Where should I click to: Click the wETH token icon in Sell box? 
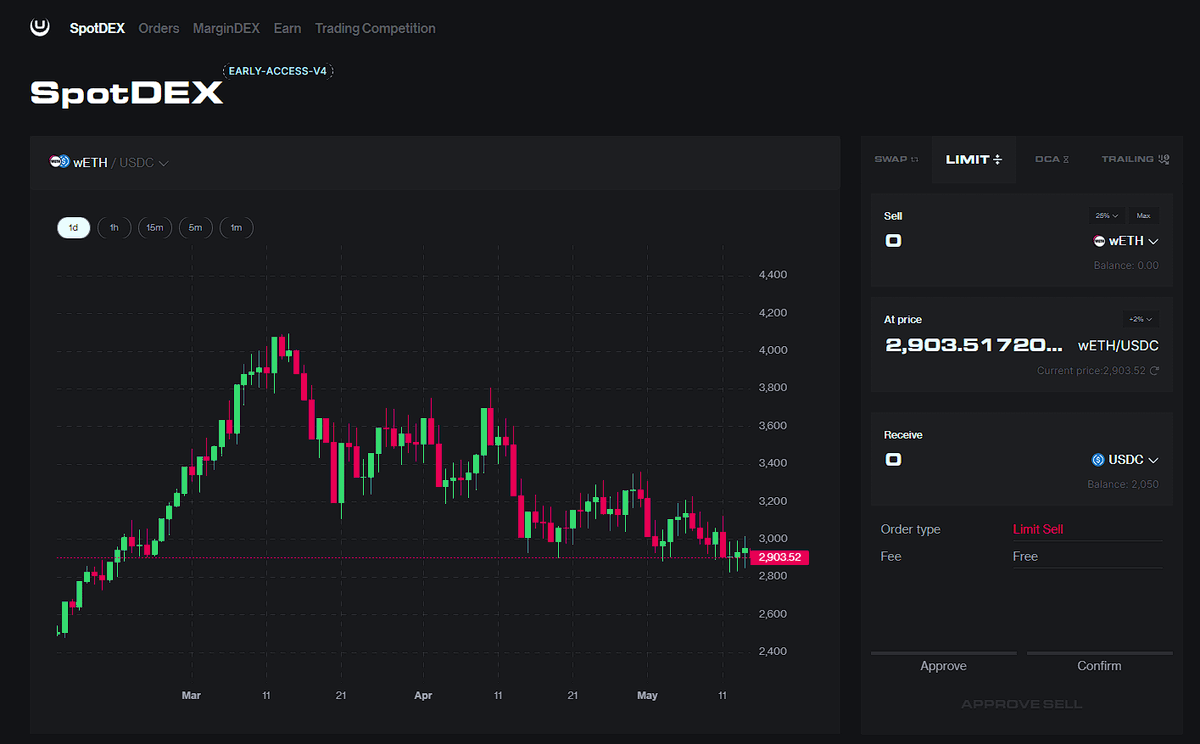coord(1099,241)
